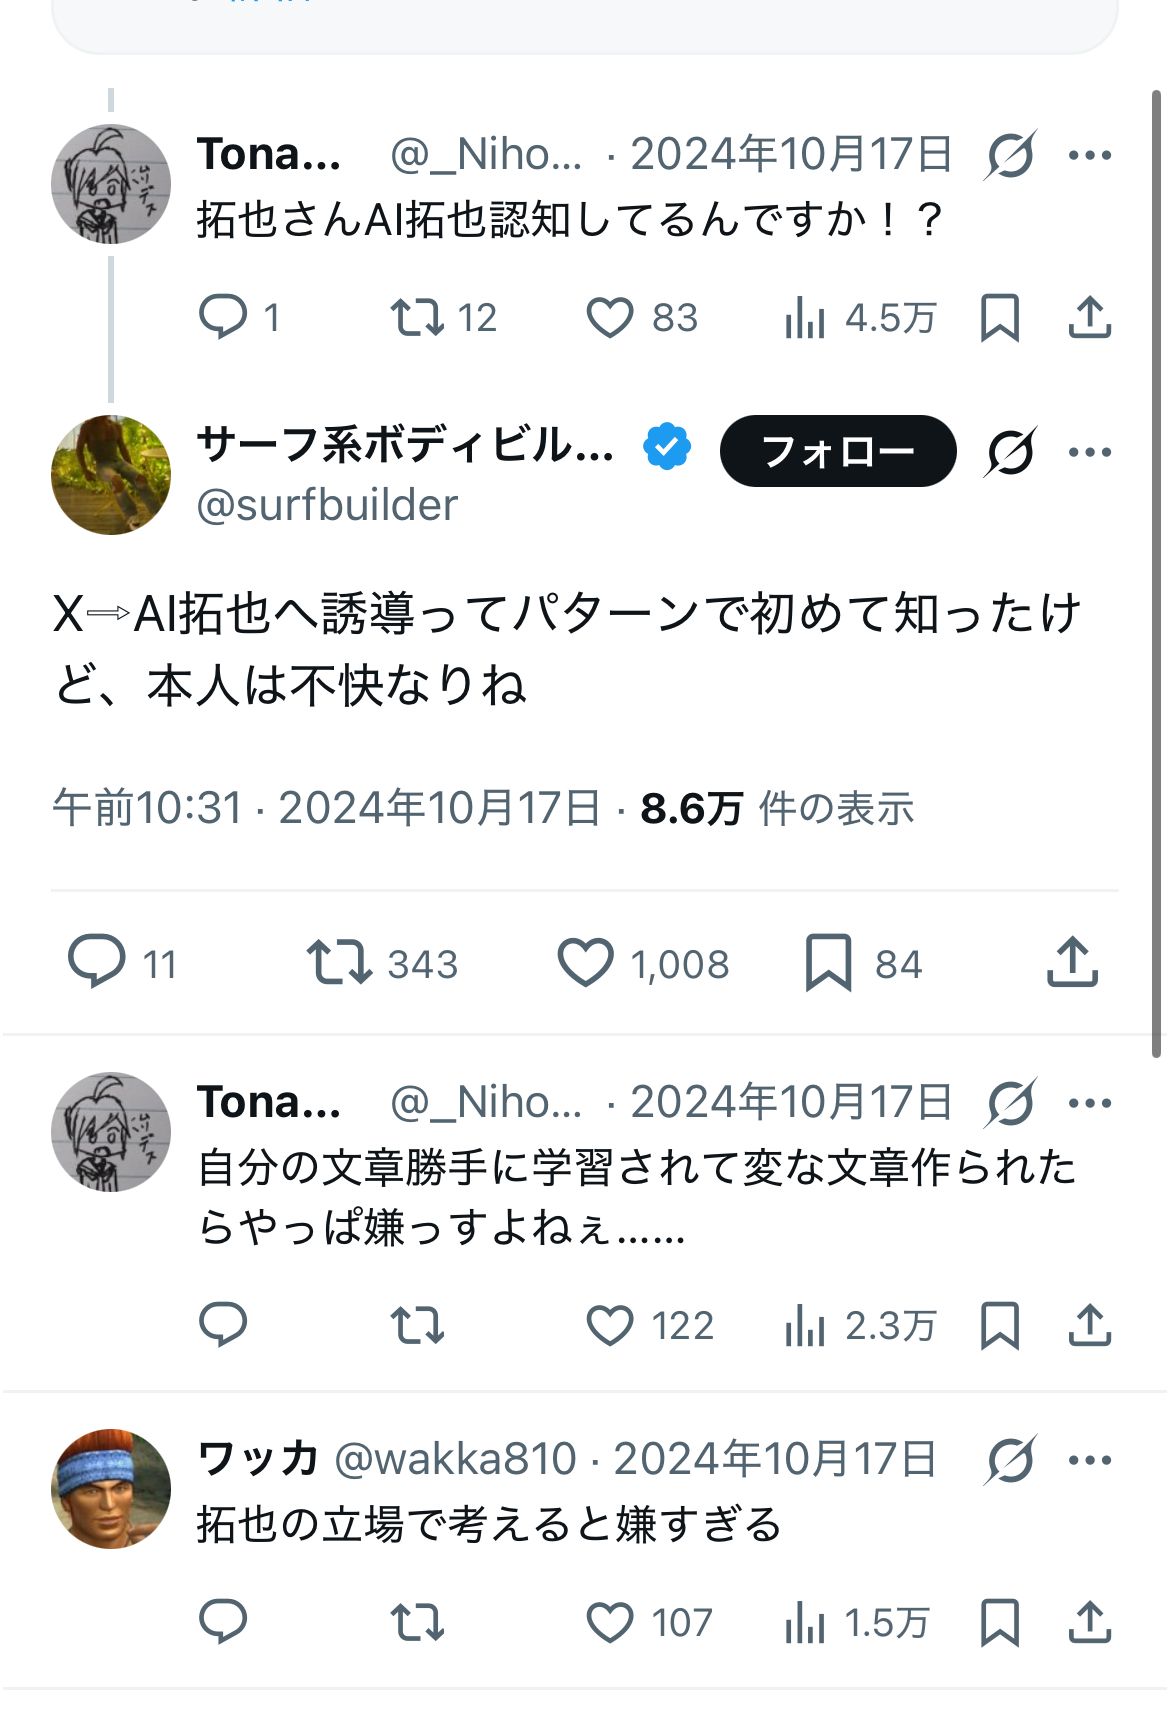Bookmark the first Tona post

click(1000, 318)
